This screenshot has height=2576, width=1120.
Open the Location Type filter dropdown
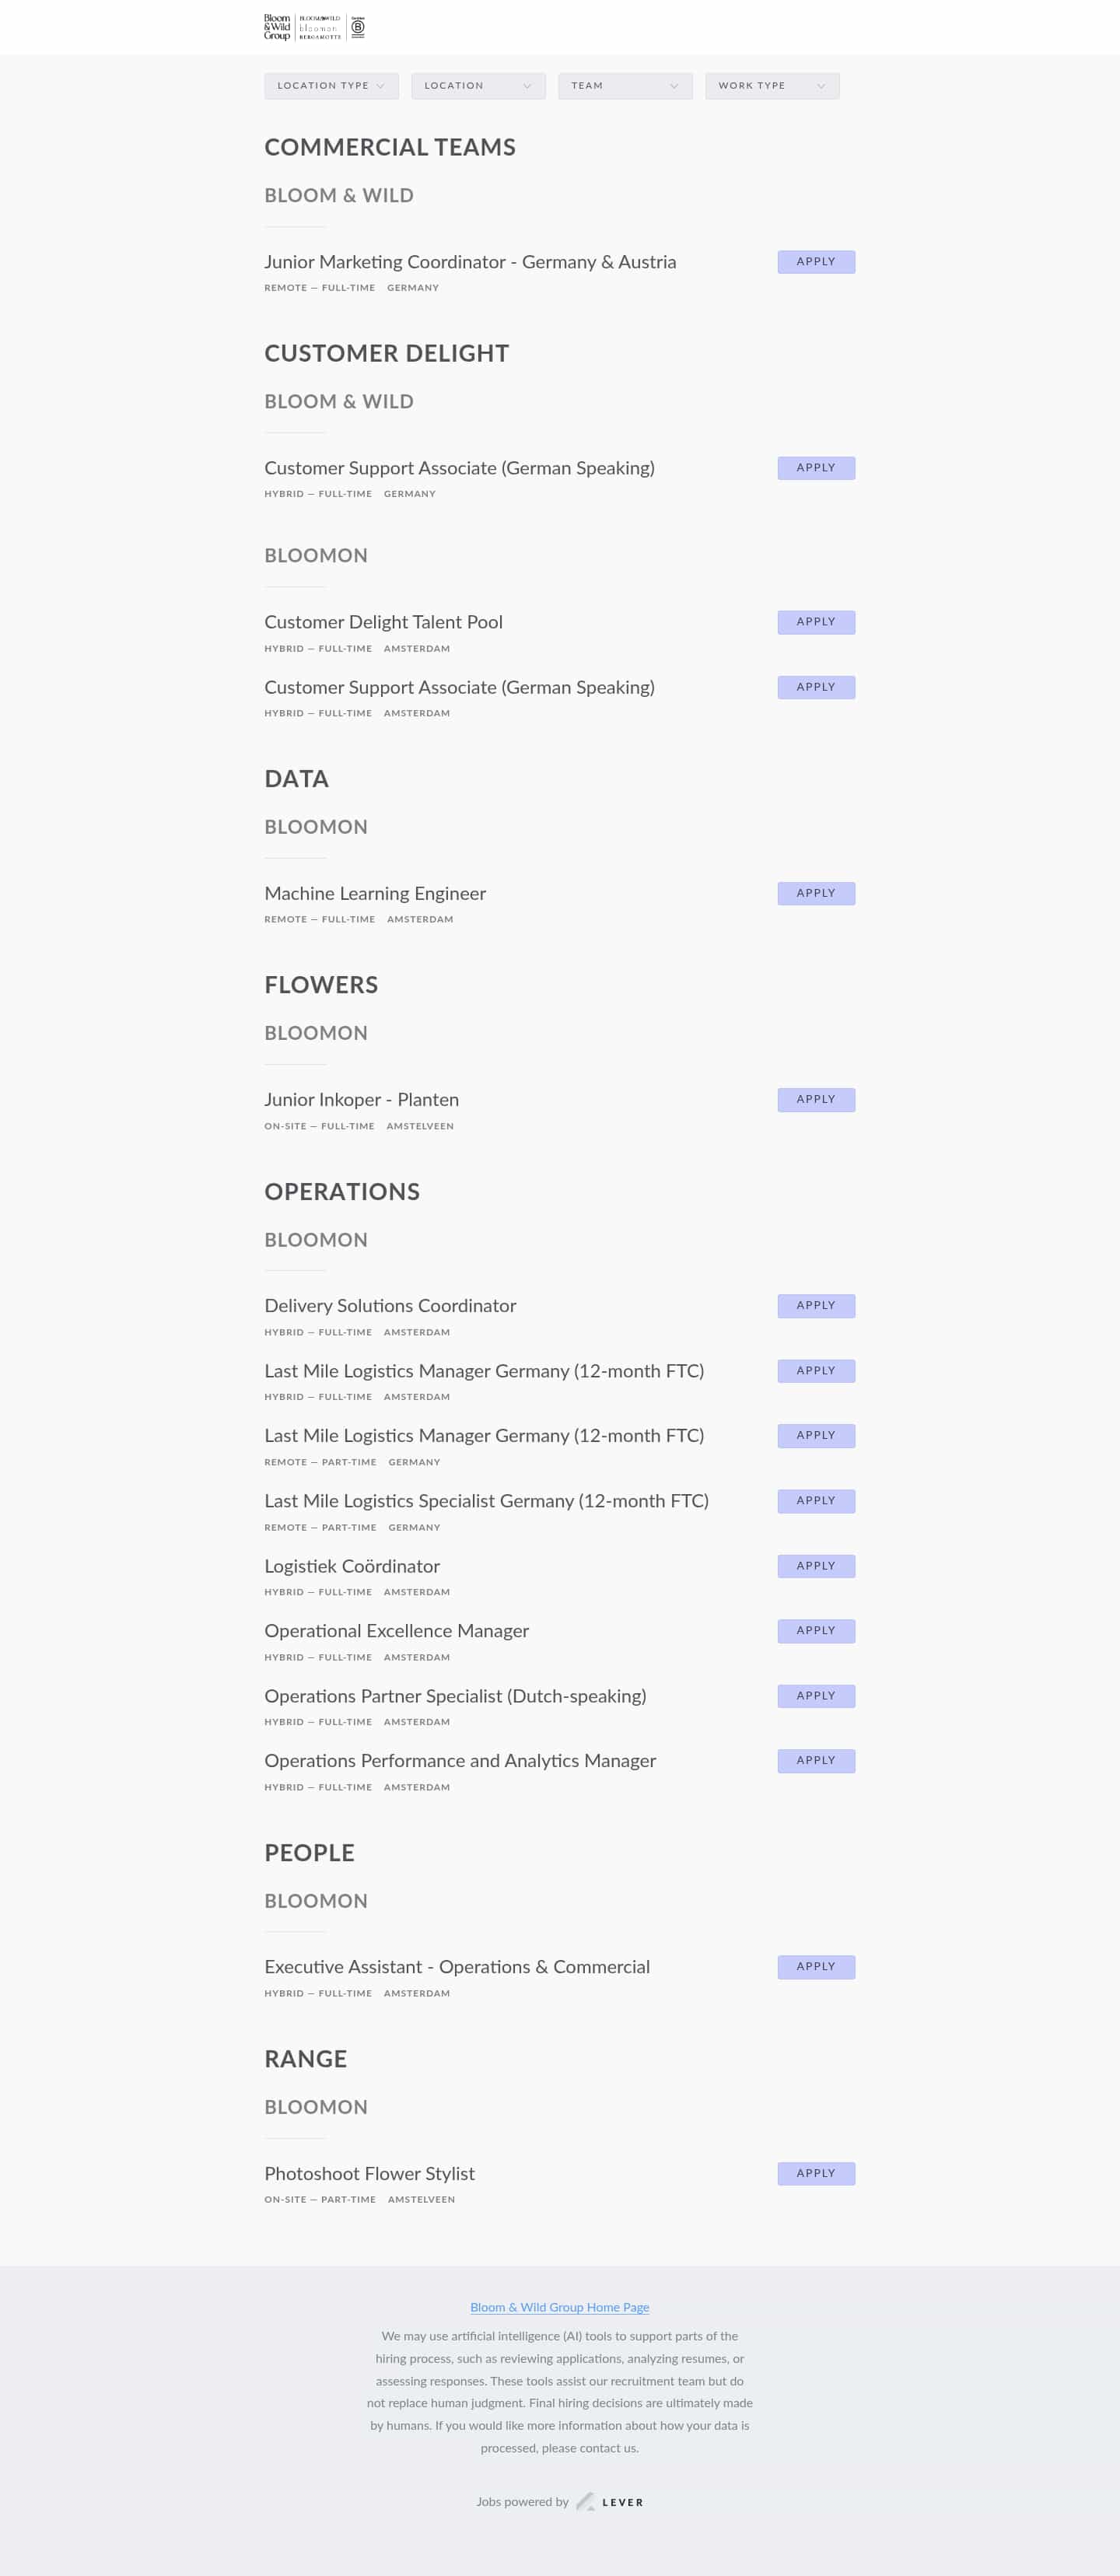(x=331, y=86)
